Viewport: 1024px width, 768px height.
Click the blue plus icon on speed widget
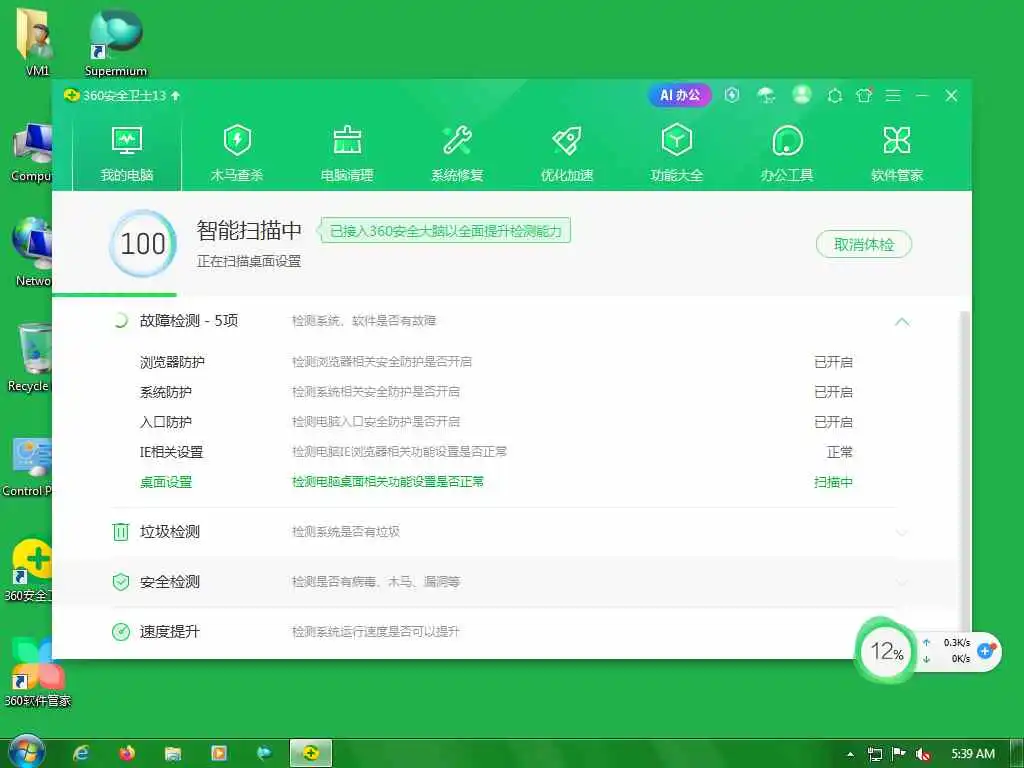click(x=986, y=650)
